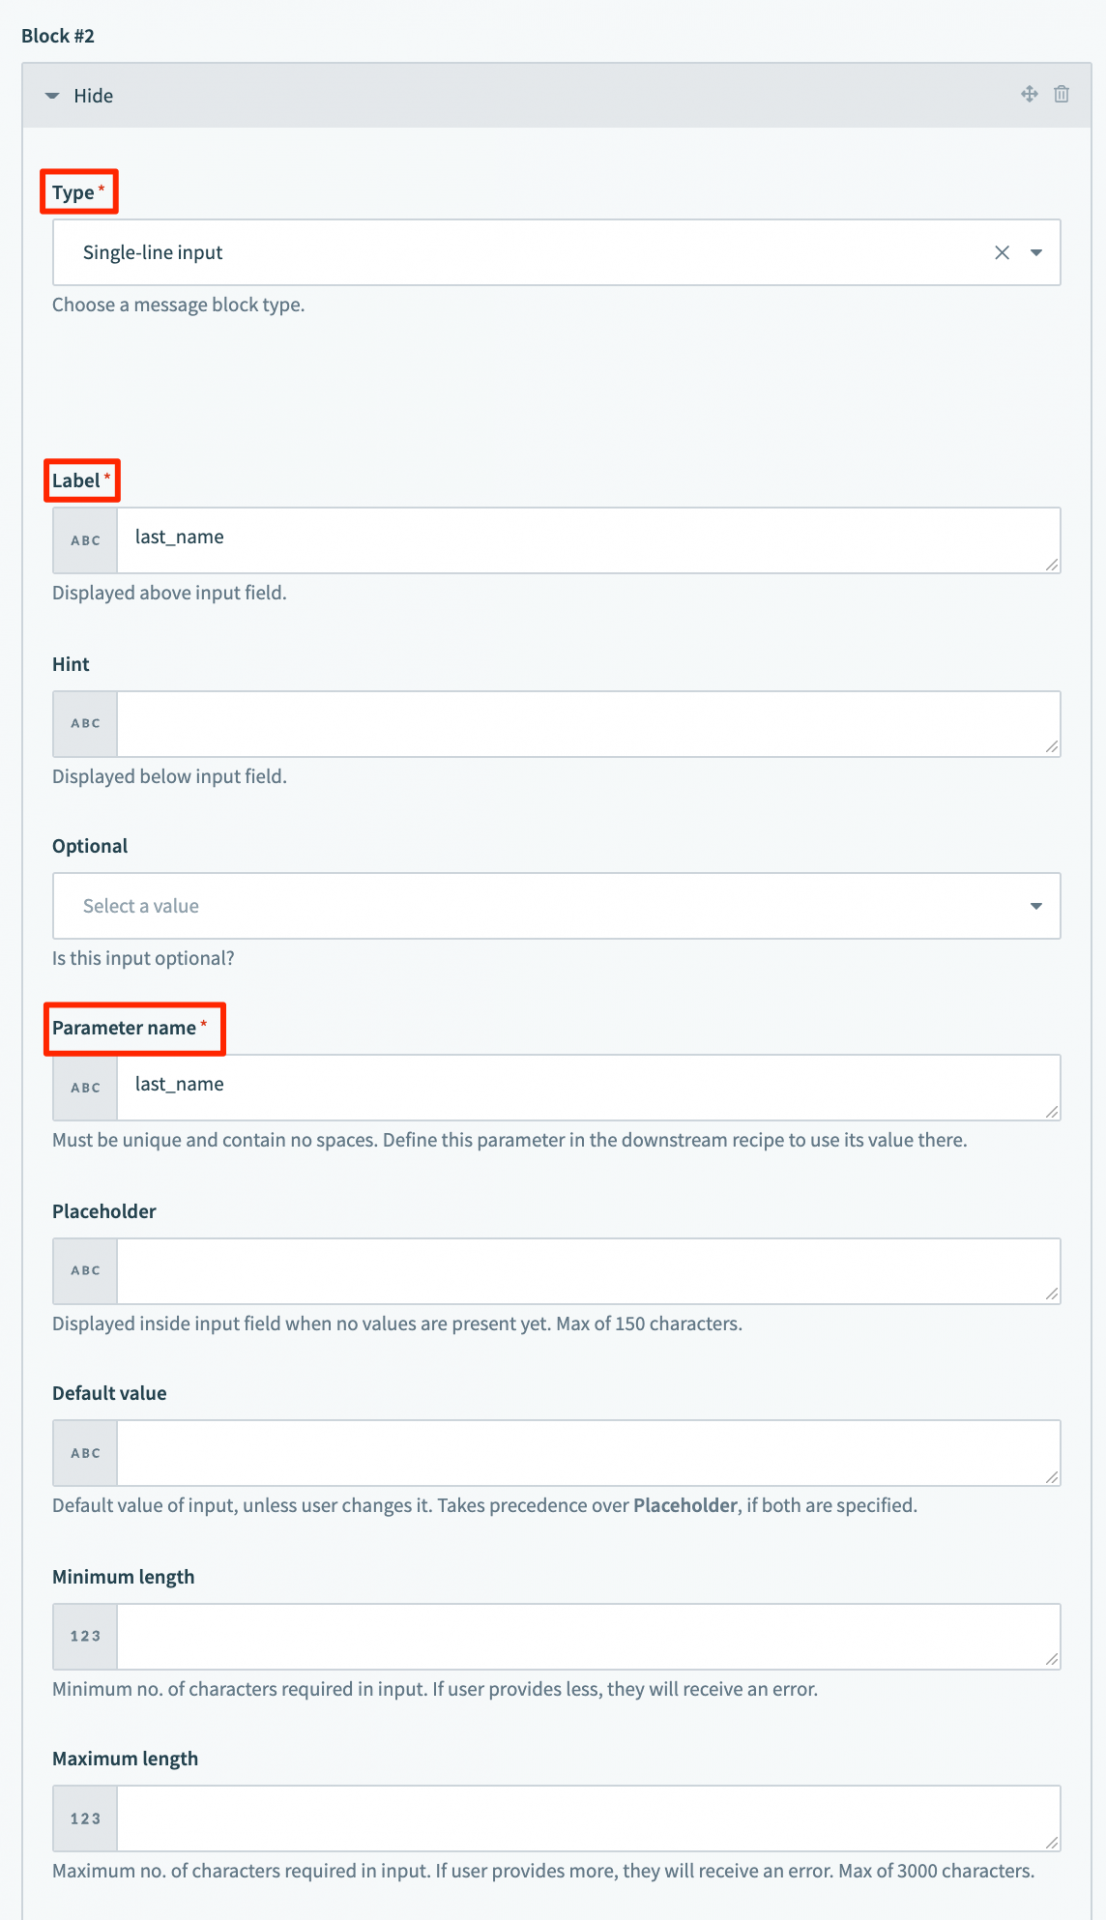This screenshot has height=1920, width=1106.
Task: Delete Block #2 using the trash icon
Action: (x=1062, y=95)
